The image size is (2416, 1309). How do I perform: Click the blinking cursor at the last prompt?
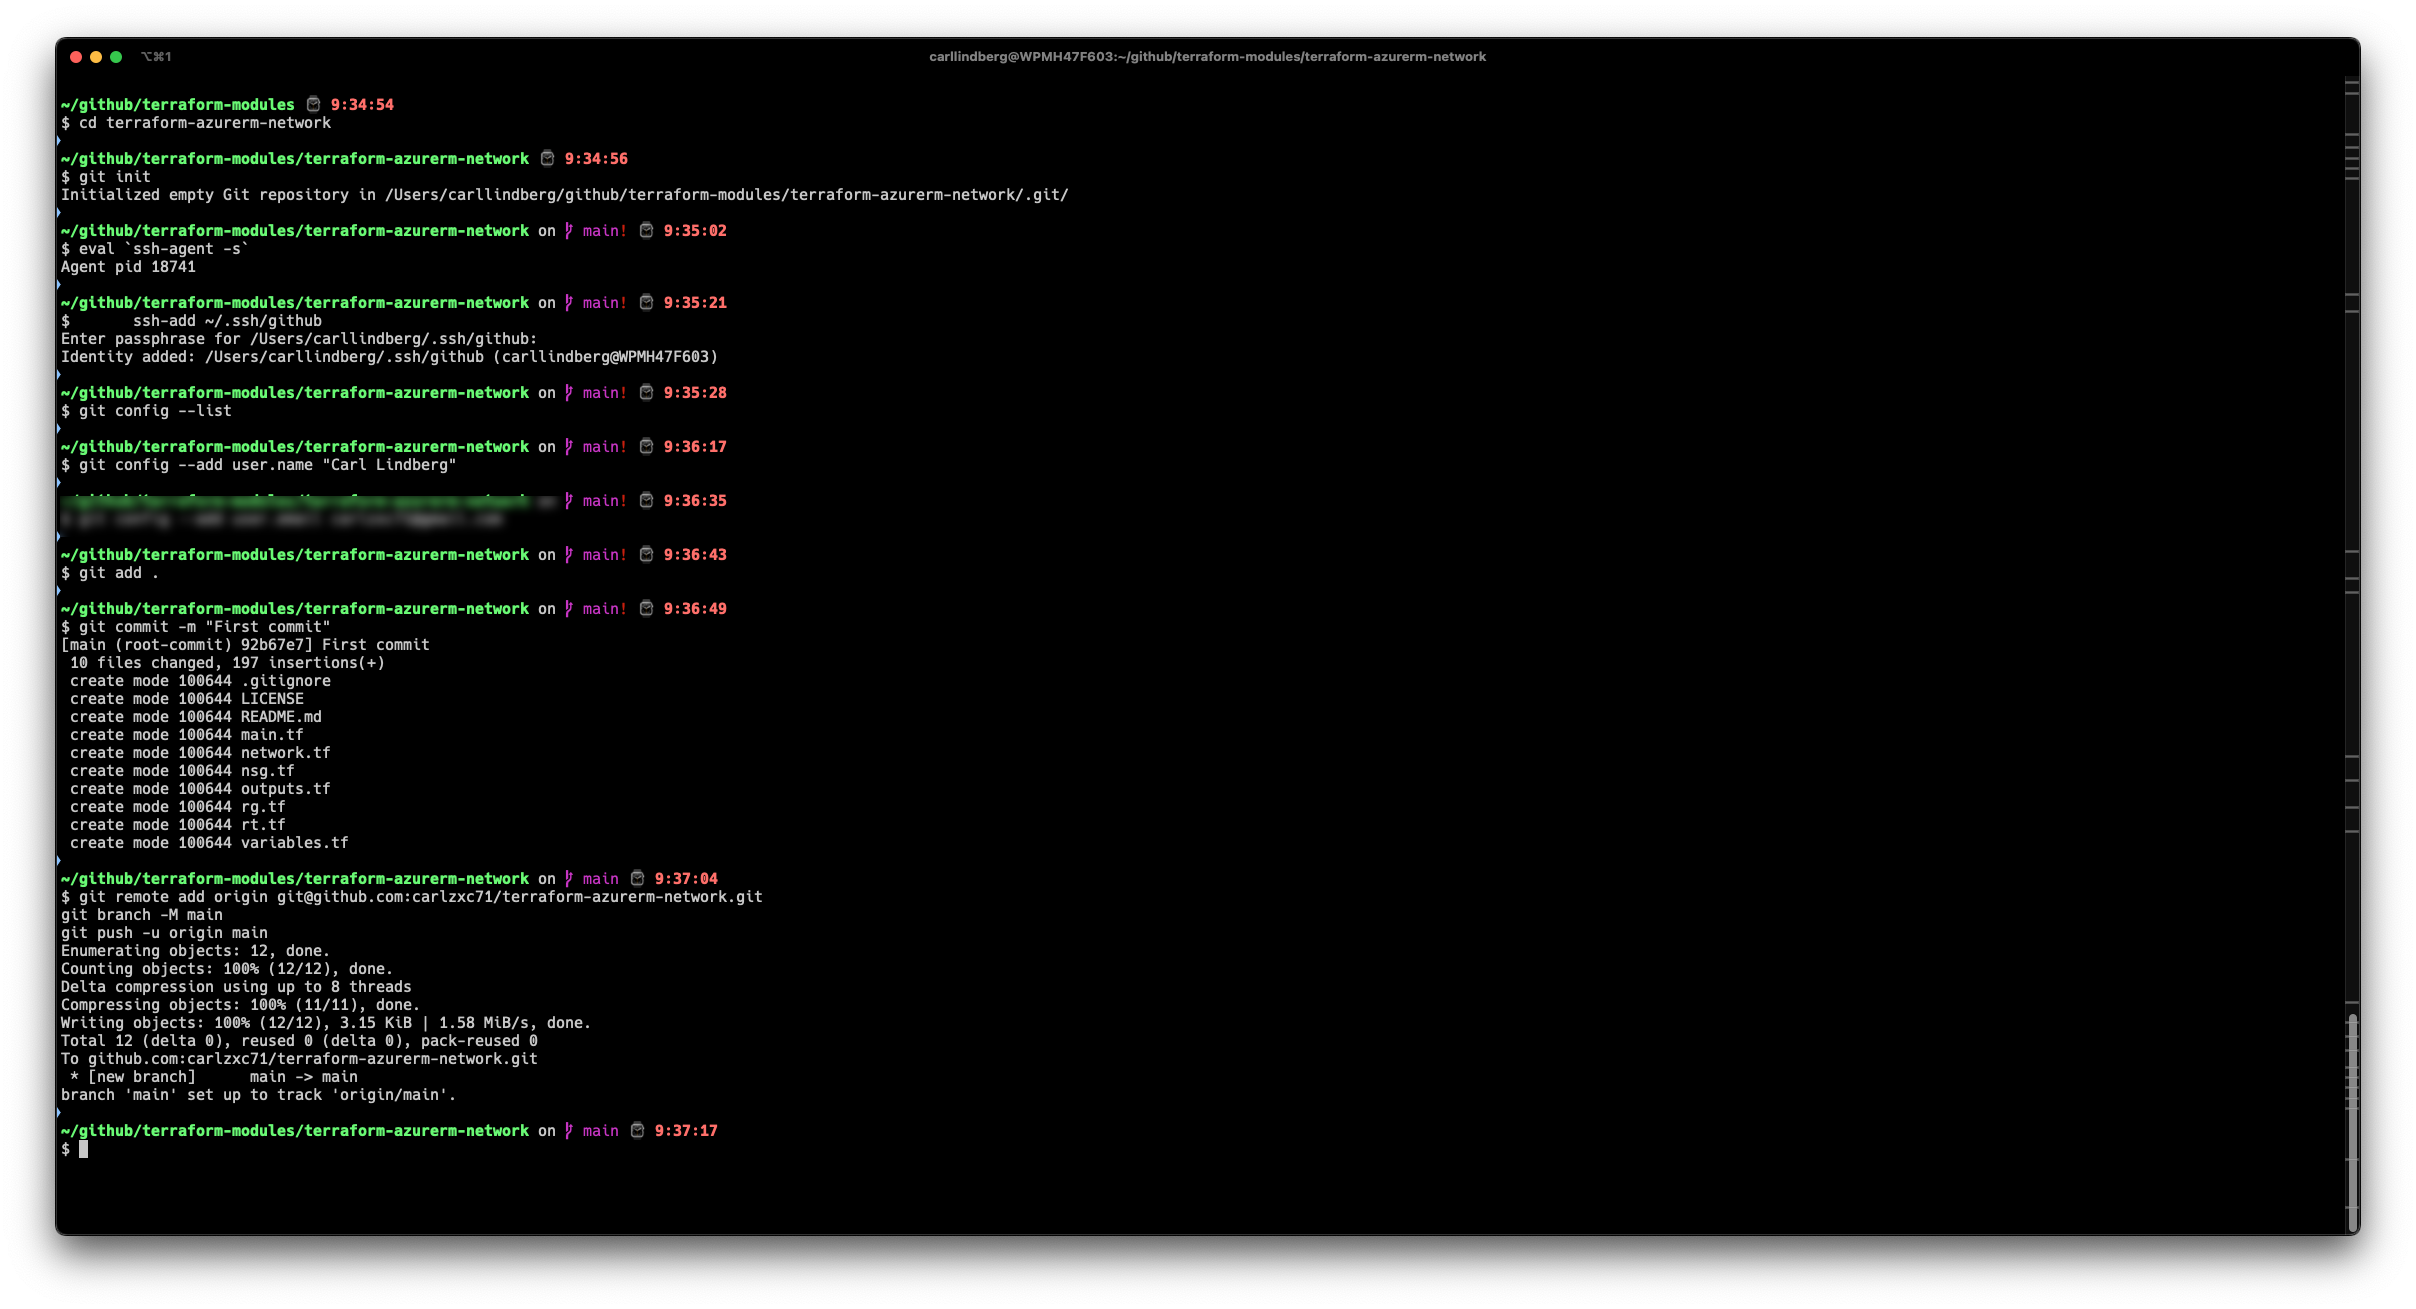pos(84,1149)
